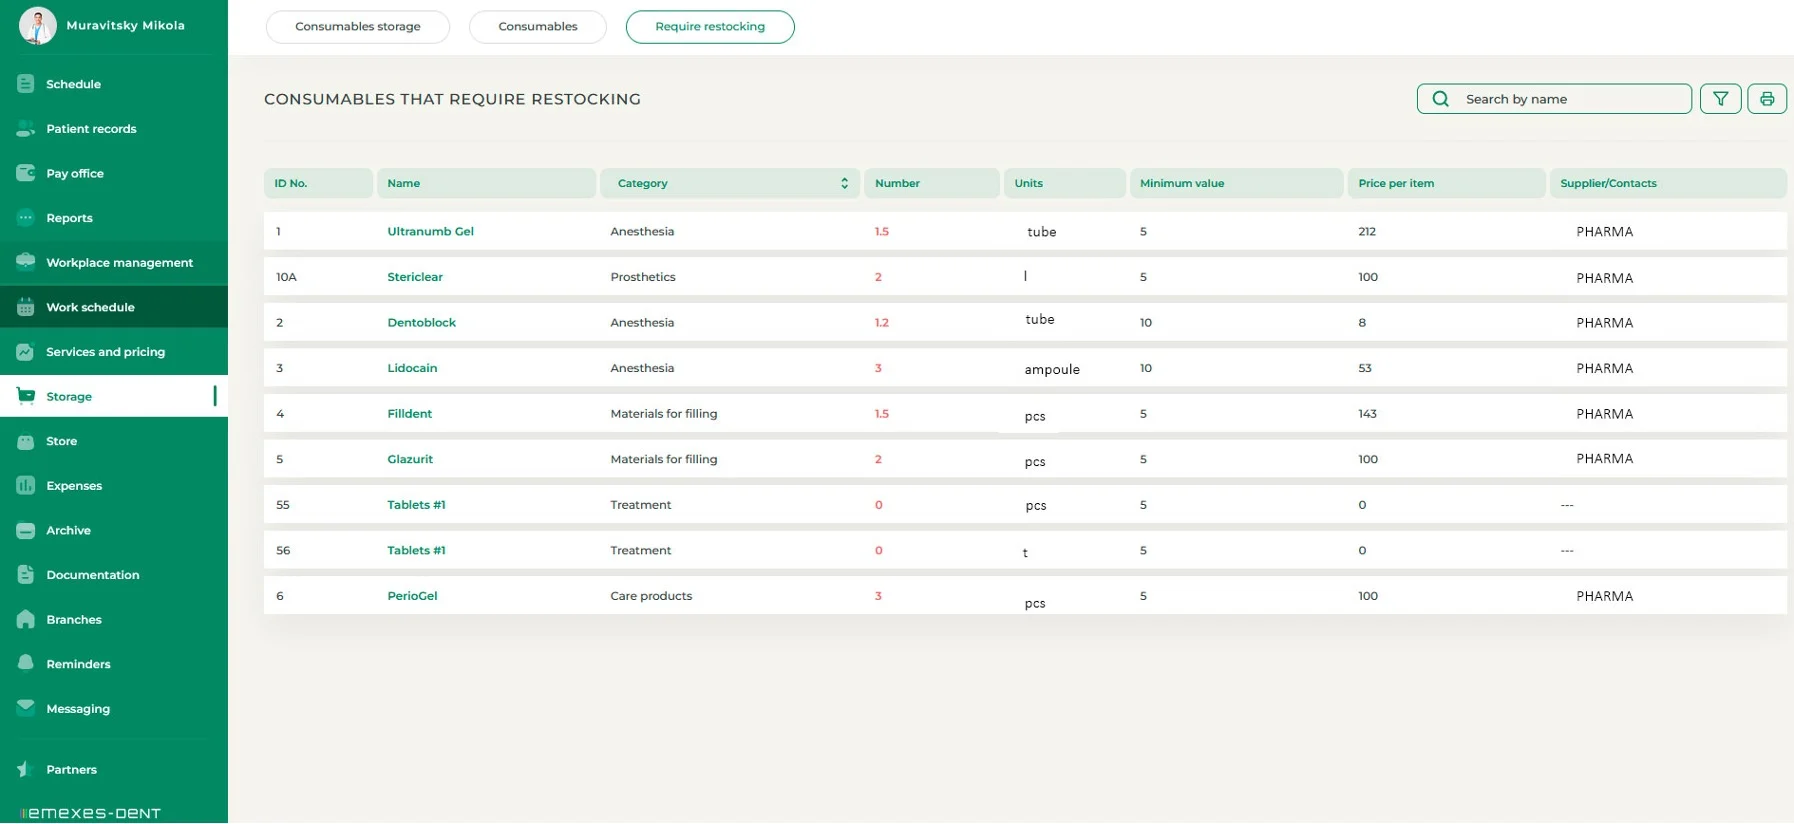Open Tablets #1 link in row 55

click(416, 505)
